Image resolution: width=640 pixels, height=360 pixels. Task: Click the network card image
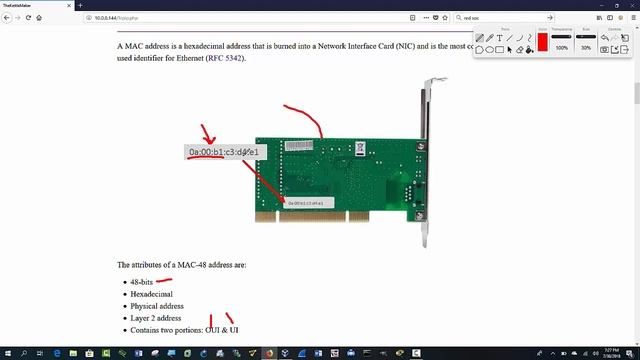tap(351, 163)
